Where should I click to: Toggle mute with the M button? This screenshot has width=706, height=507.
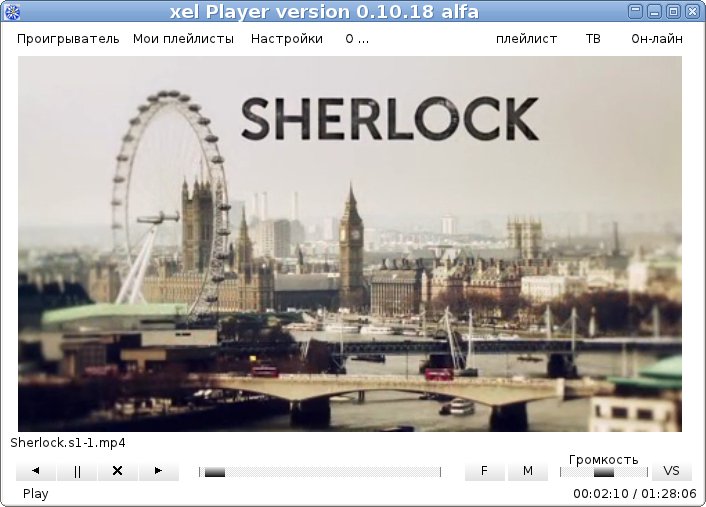527,471
